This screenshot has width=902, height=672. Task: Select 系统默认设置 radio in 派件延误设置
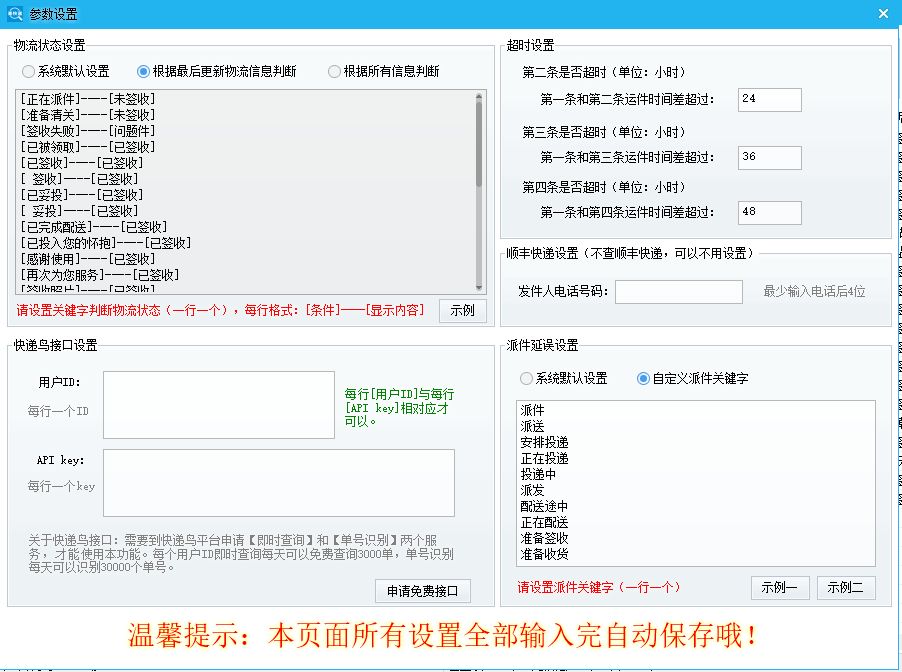[564, 379]
